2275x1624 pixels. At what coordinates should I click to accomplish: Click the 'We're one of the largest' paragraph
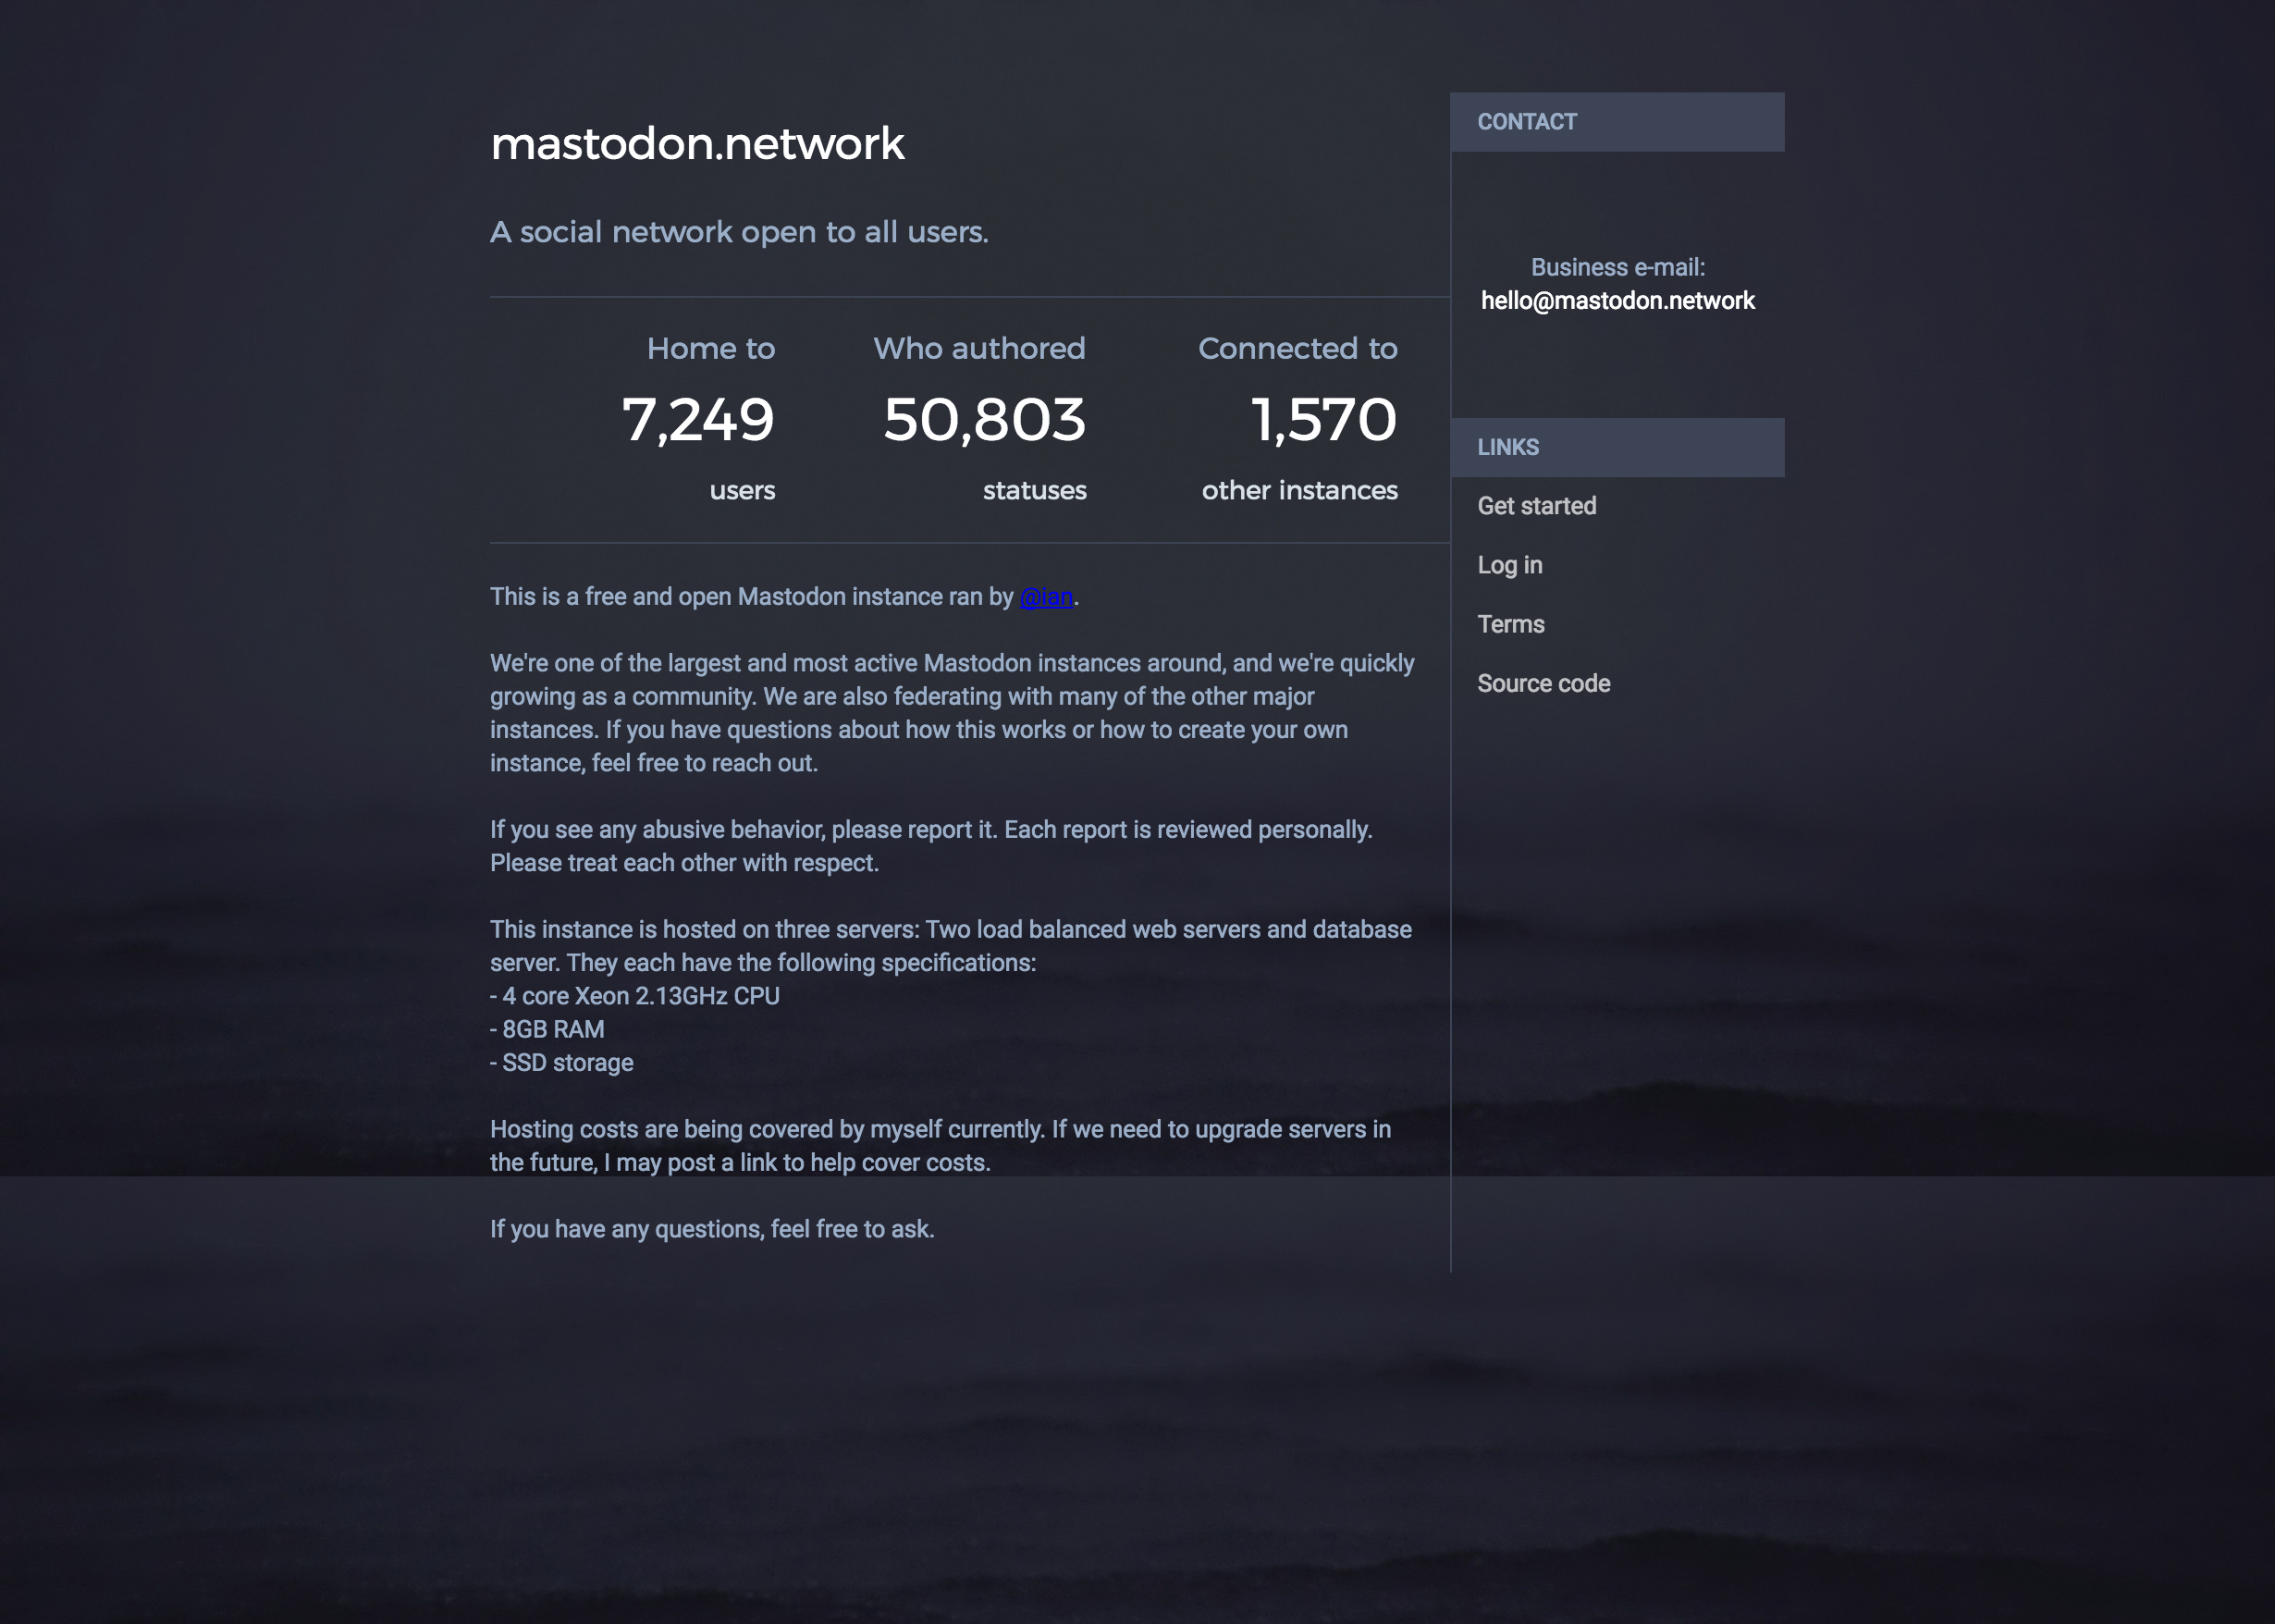click(952, 713)
